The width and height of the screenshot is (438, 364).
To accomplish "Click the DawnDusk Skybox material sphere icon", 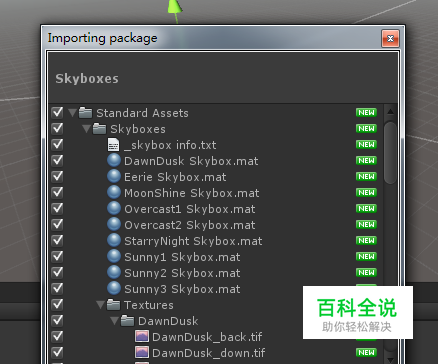I will 114,160.
